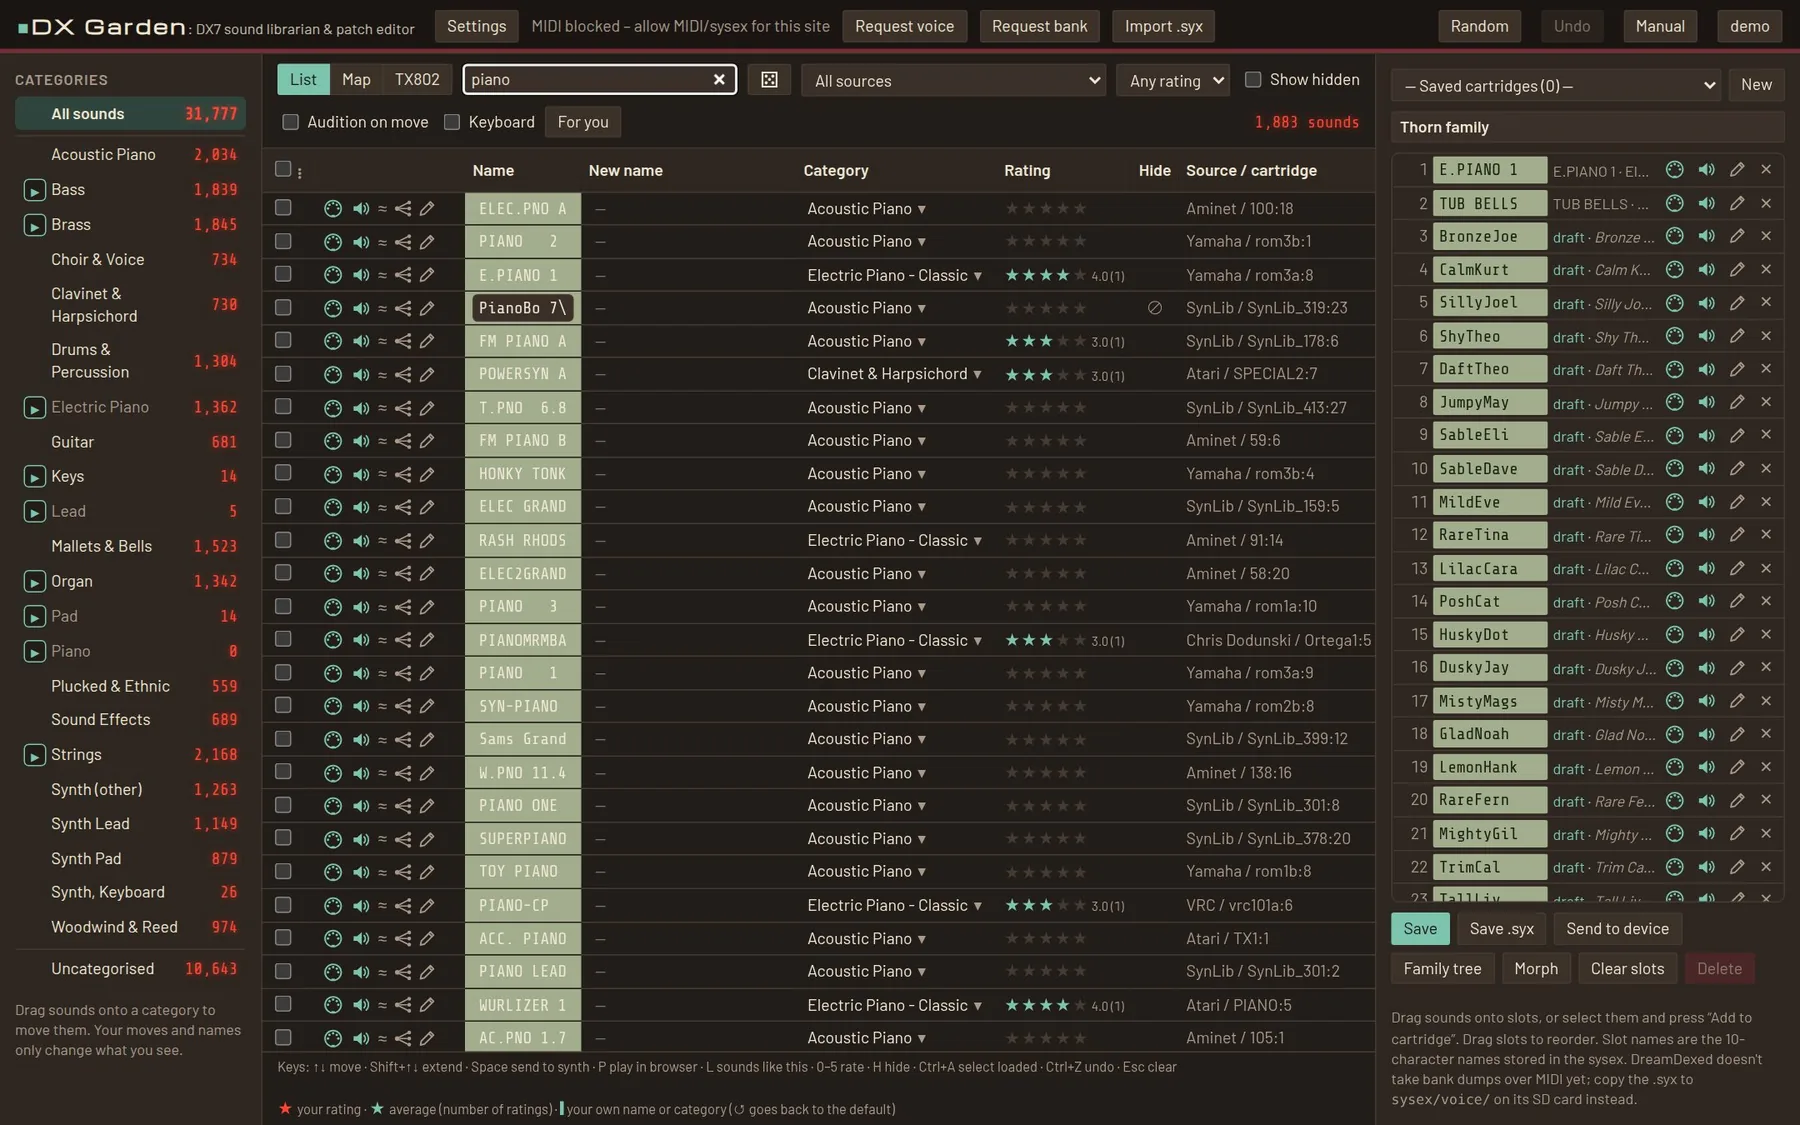Image resolution: width=1800 pixels, height=1125 pixels.
Task: Switch to the Map view tab
Action: tap(356, 80)
